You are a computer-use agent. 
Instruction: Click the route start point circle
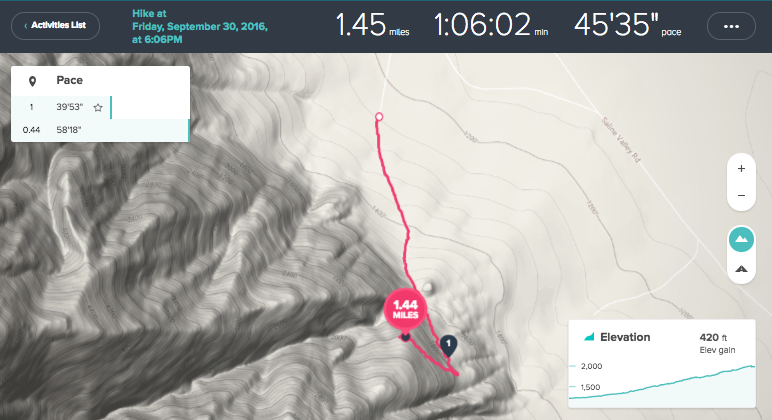(x=379, y=117)
